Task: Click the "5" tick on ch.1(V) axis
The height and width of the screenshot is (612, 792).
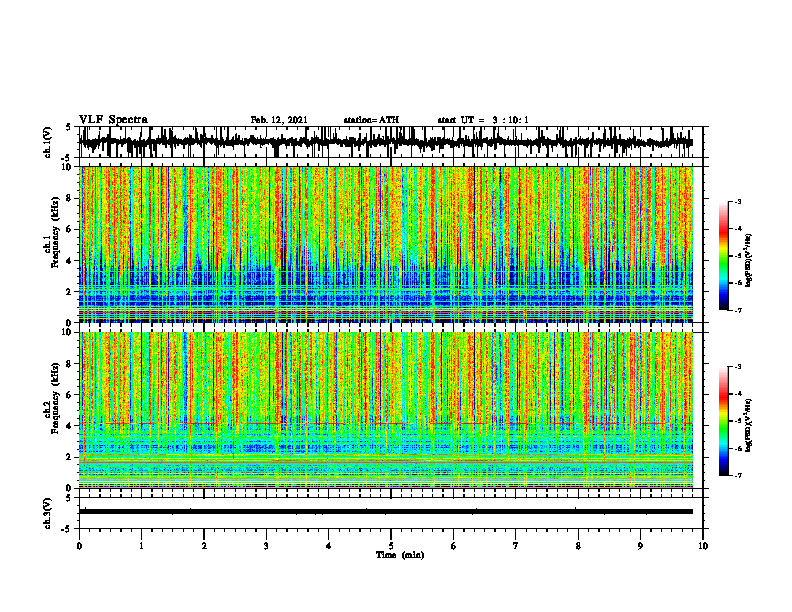Action: pyautogui.click(x=70, y=128)
